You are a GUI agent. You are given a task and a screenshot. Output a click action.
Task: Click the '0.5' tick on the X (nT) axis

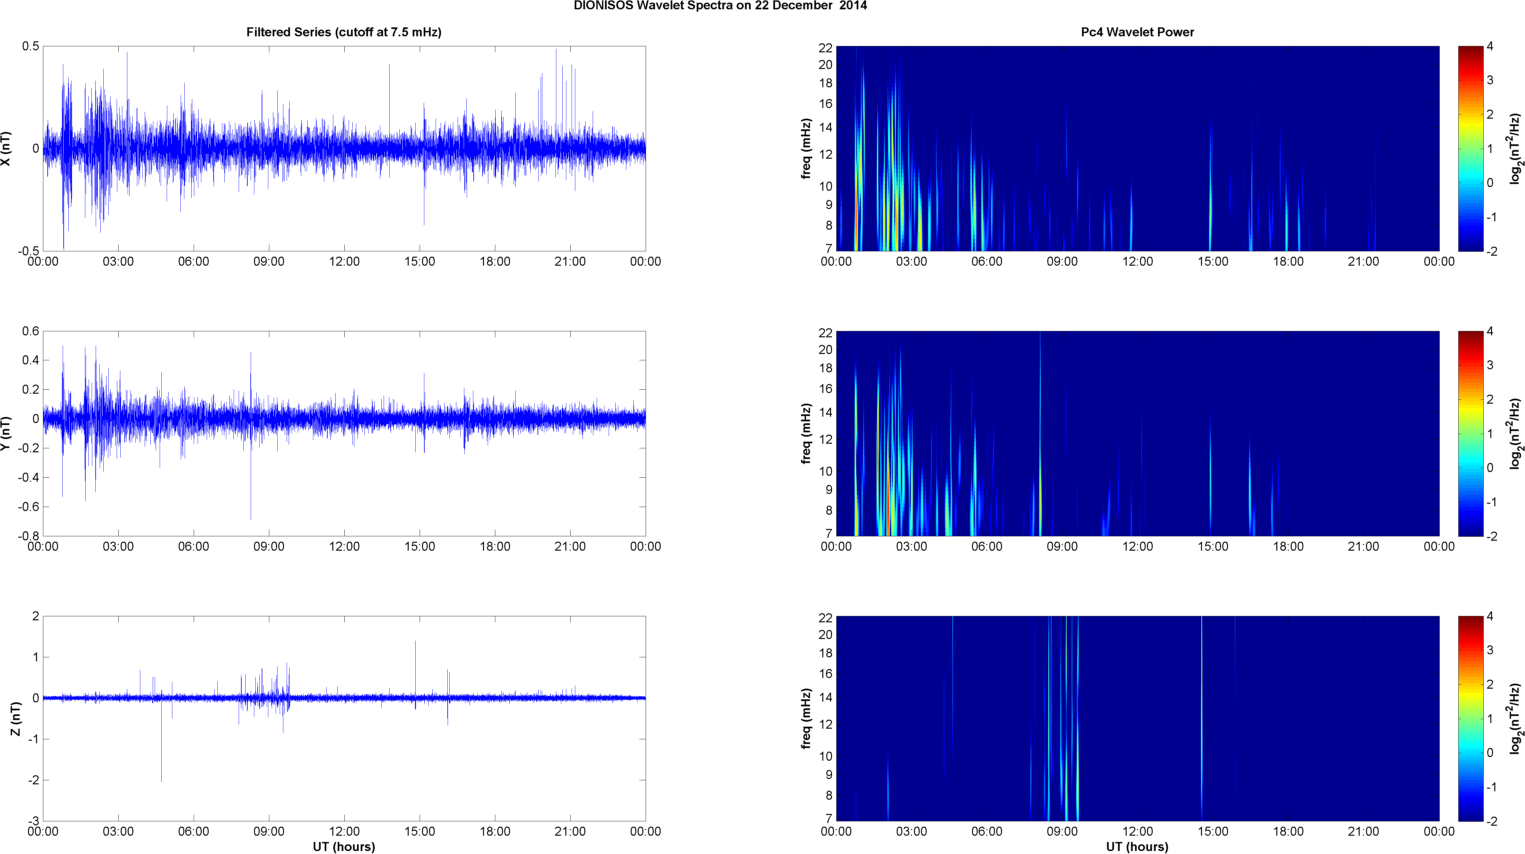pos(30,47)
